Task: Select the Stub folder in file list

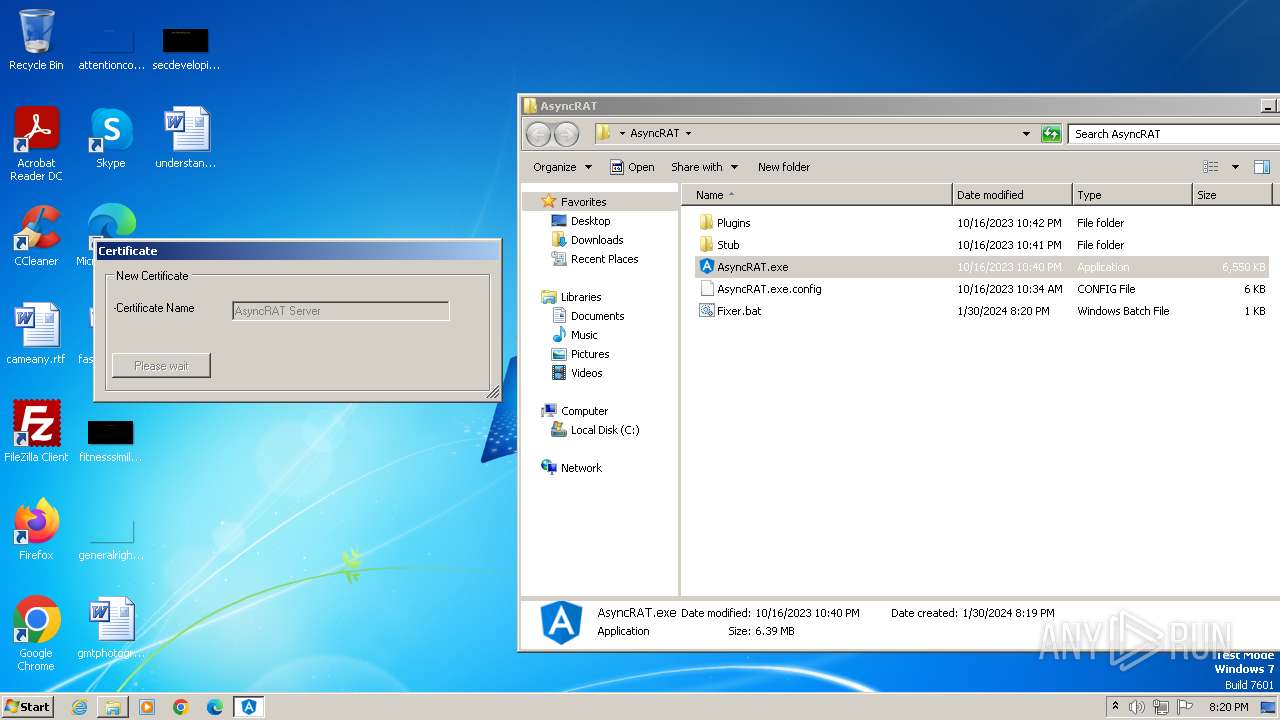Action: point(728,245)
